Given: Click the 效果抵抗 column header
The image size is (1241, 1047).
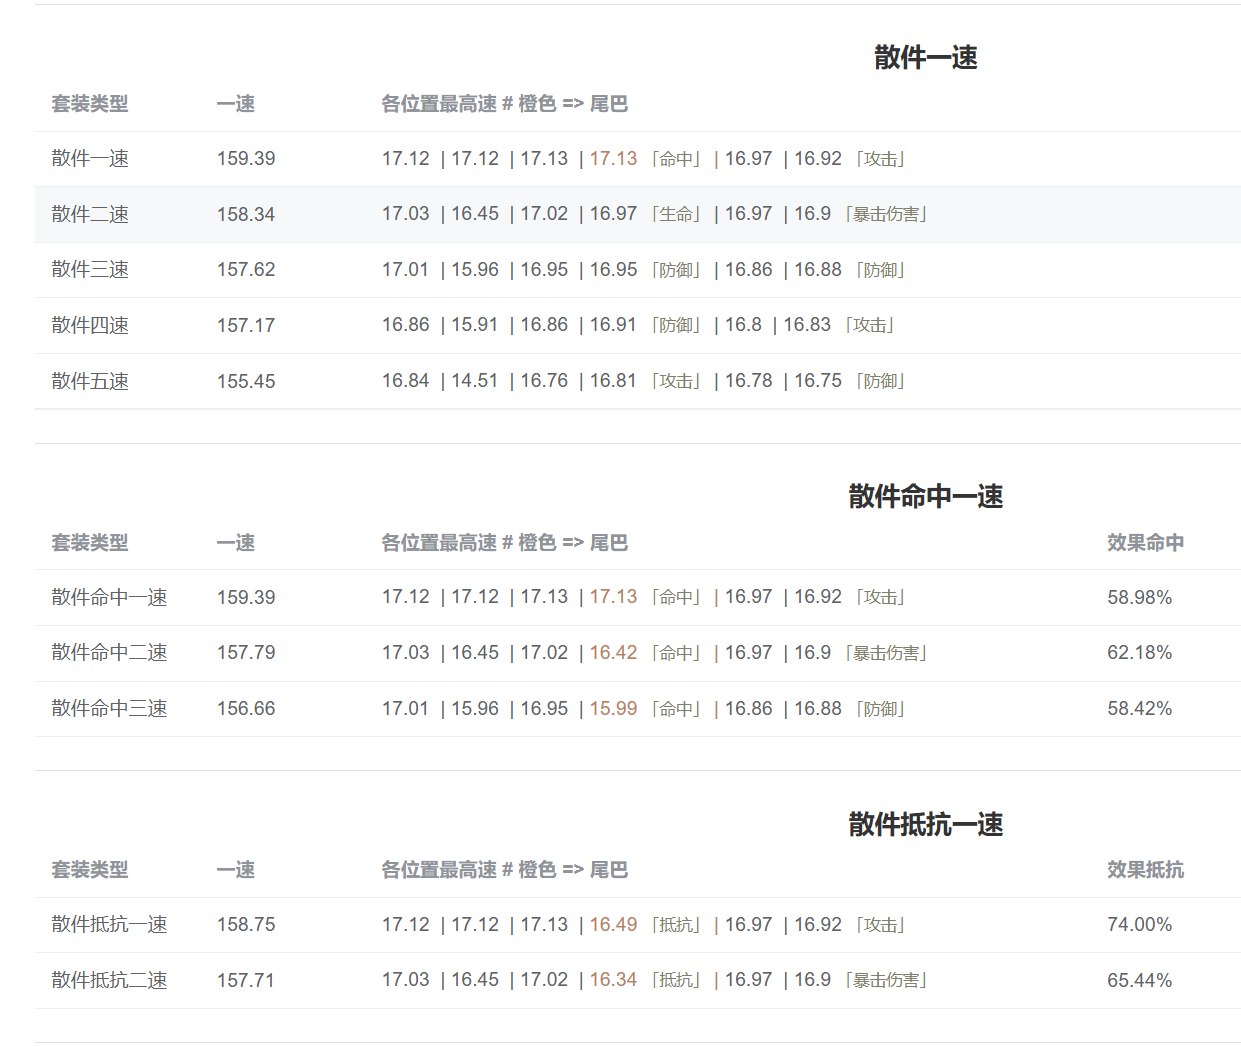Looking at the screenshot, I should pos(1145,870).
